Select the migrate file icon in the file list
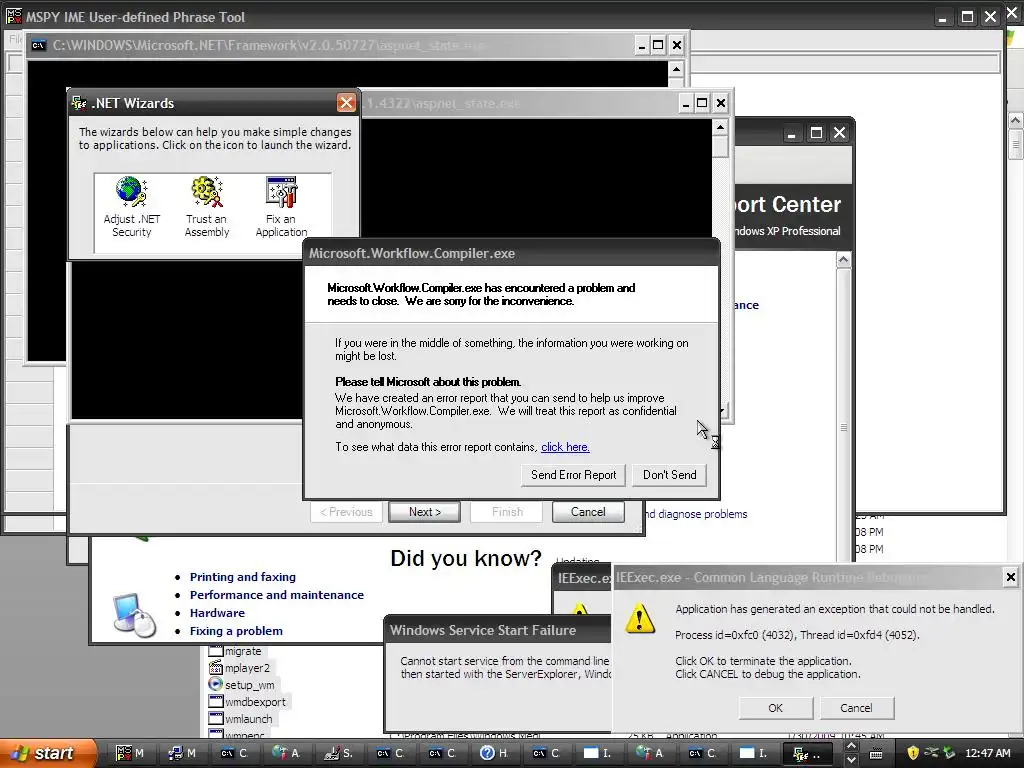This screenshot has width=1024, height=768. point(216,650)
